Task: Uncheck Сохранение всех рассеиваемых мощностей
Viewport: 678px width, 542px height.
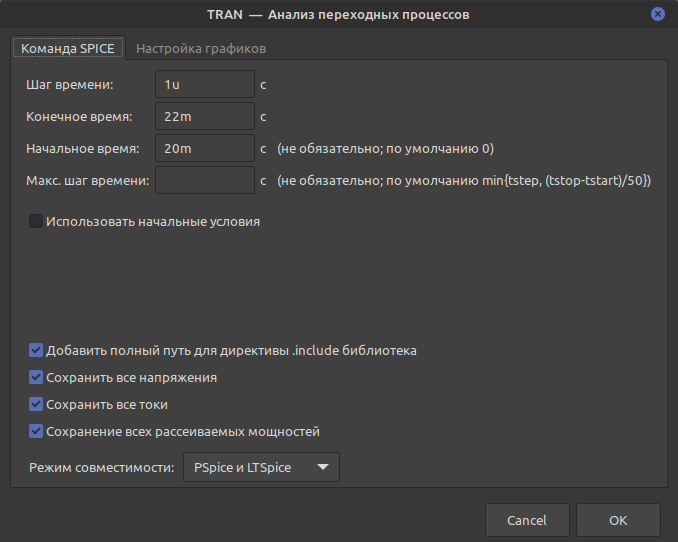Action: (x=36, y=432)
